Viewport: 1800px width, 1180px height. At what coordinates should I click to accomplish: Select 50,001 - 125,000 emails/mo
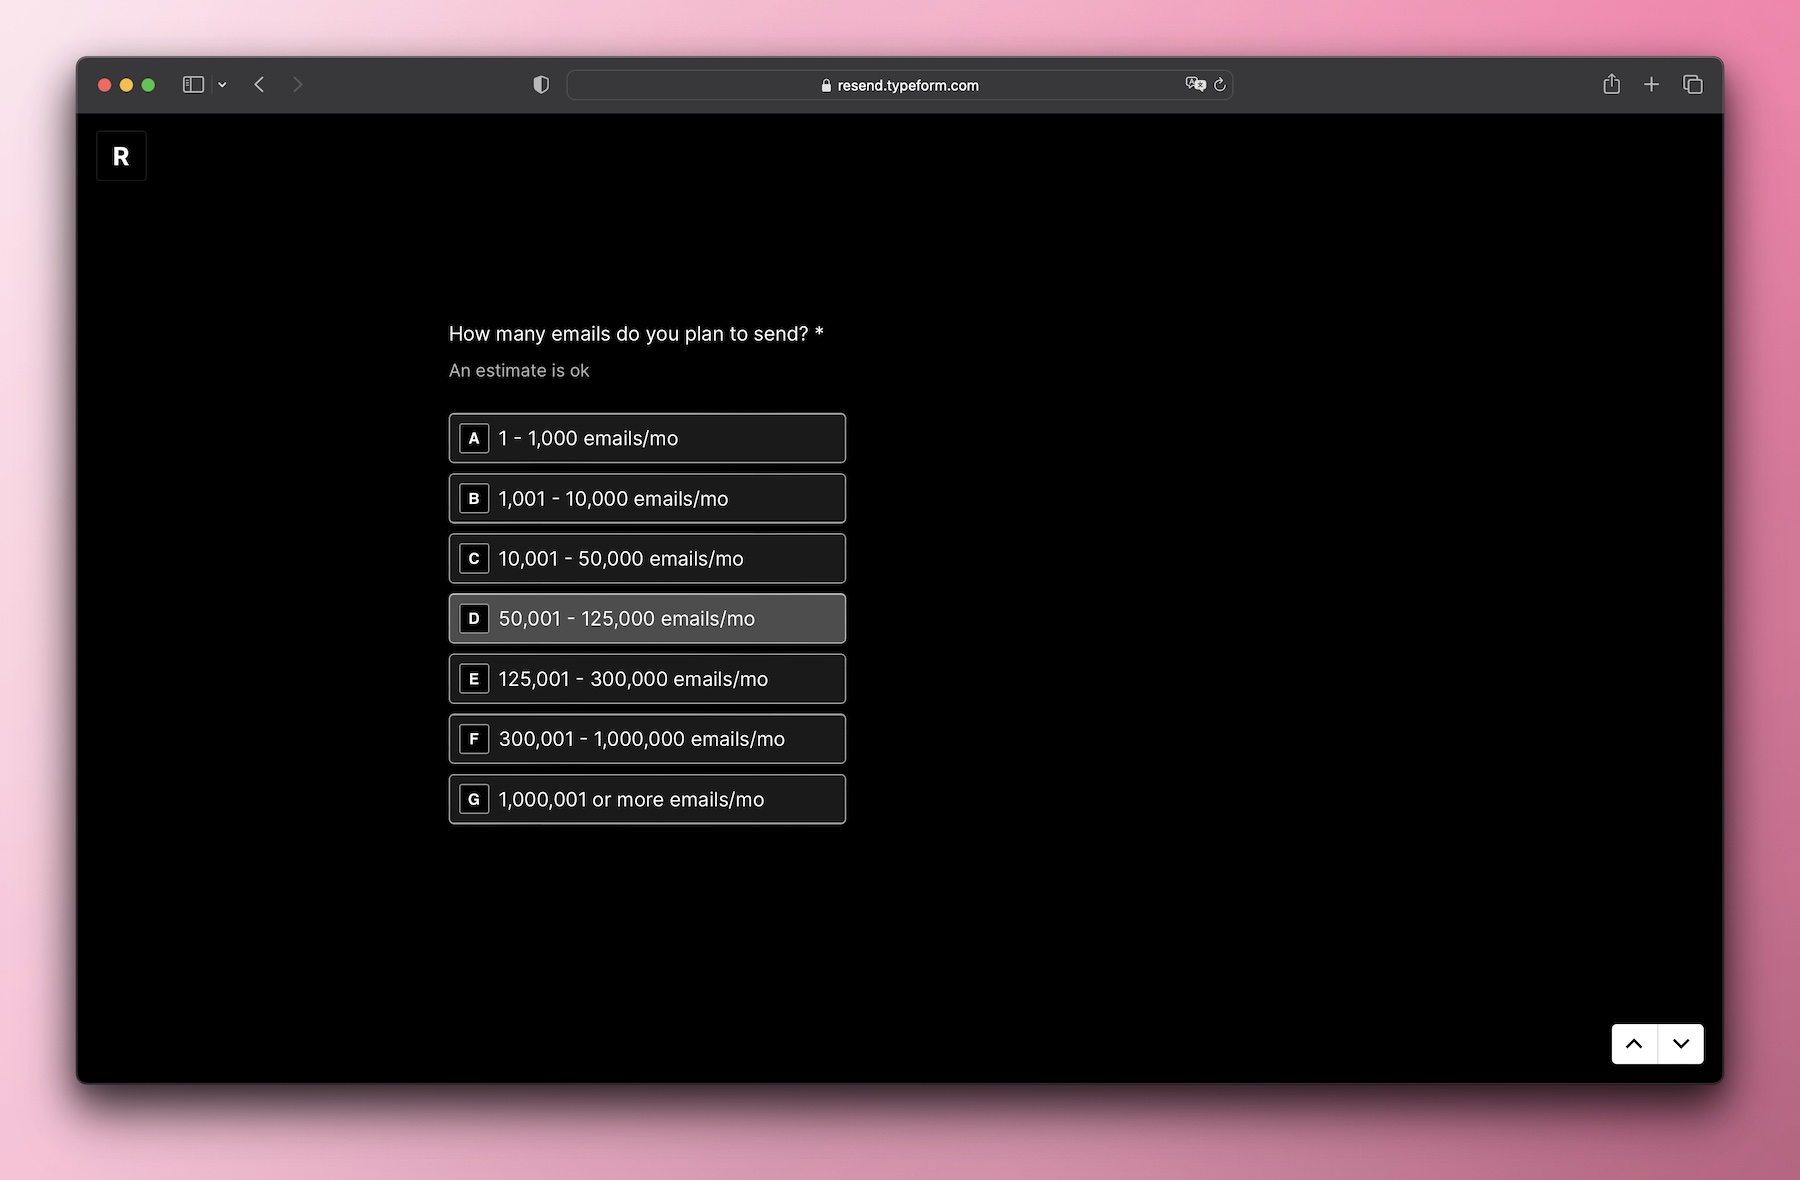coord(647,618)
